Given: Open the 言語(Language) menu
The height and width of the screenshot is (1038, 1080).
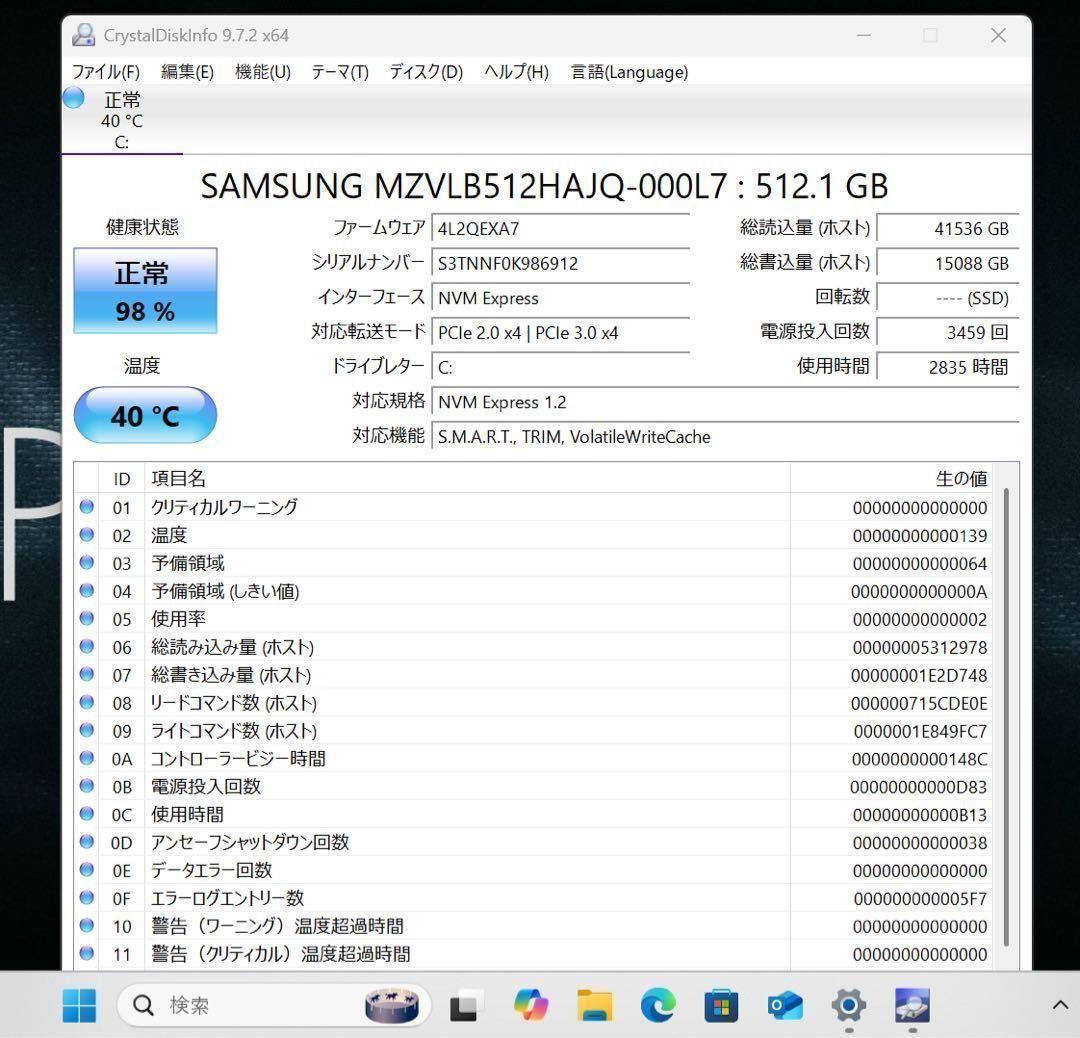Looking at the screenshot, I should 629,72.
